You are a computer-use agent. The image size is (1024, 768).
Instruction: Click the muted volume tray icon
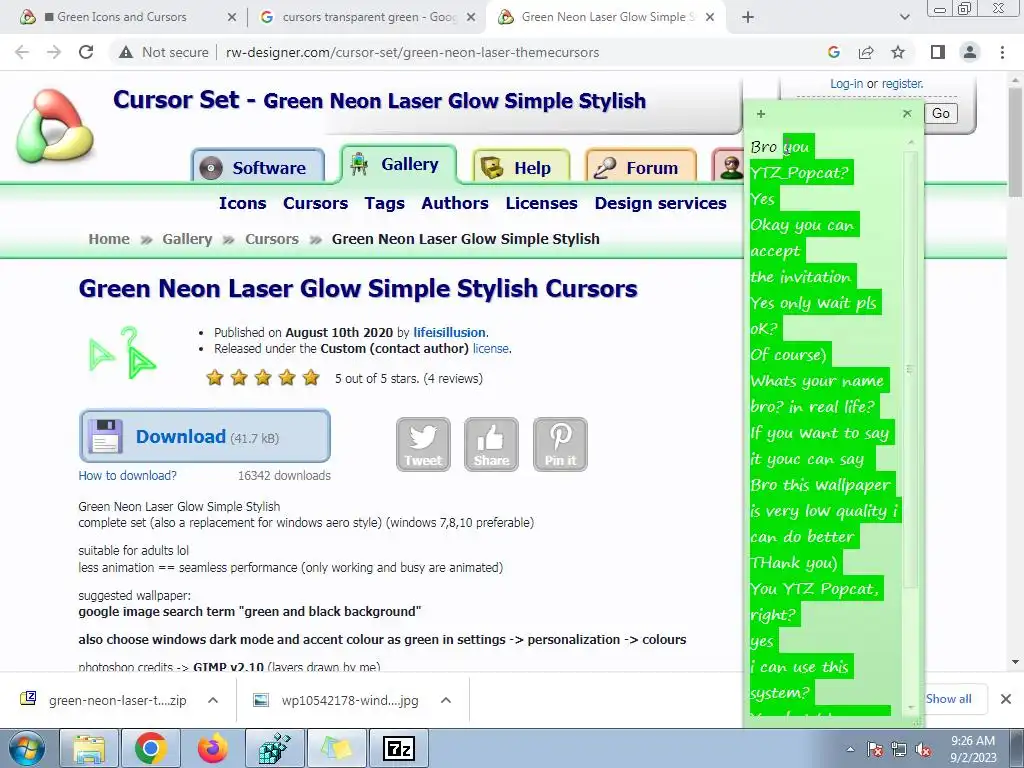coord(924,750)
